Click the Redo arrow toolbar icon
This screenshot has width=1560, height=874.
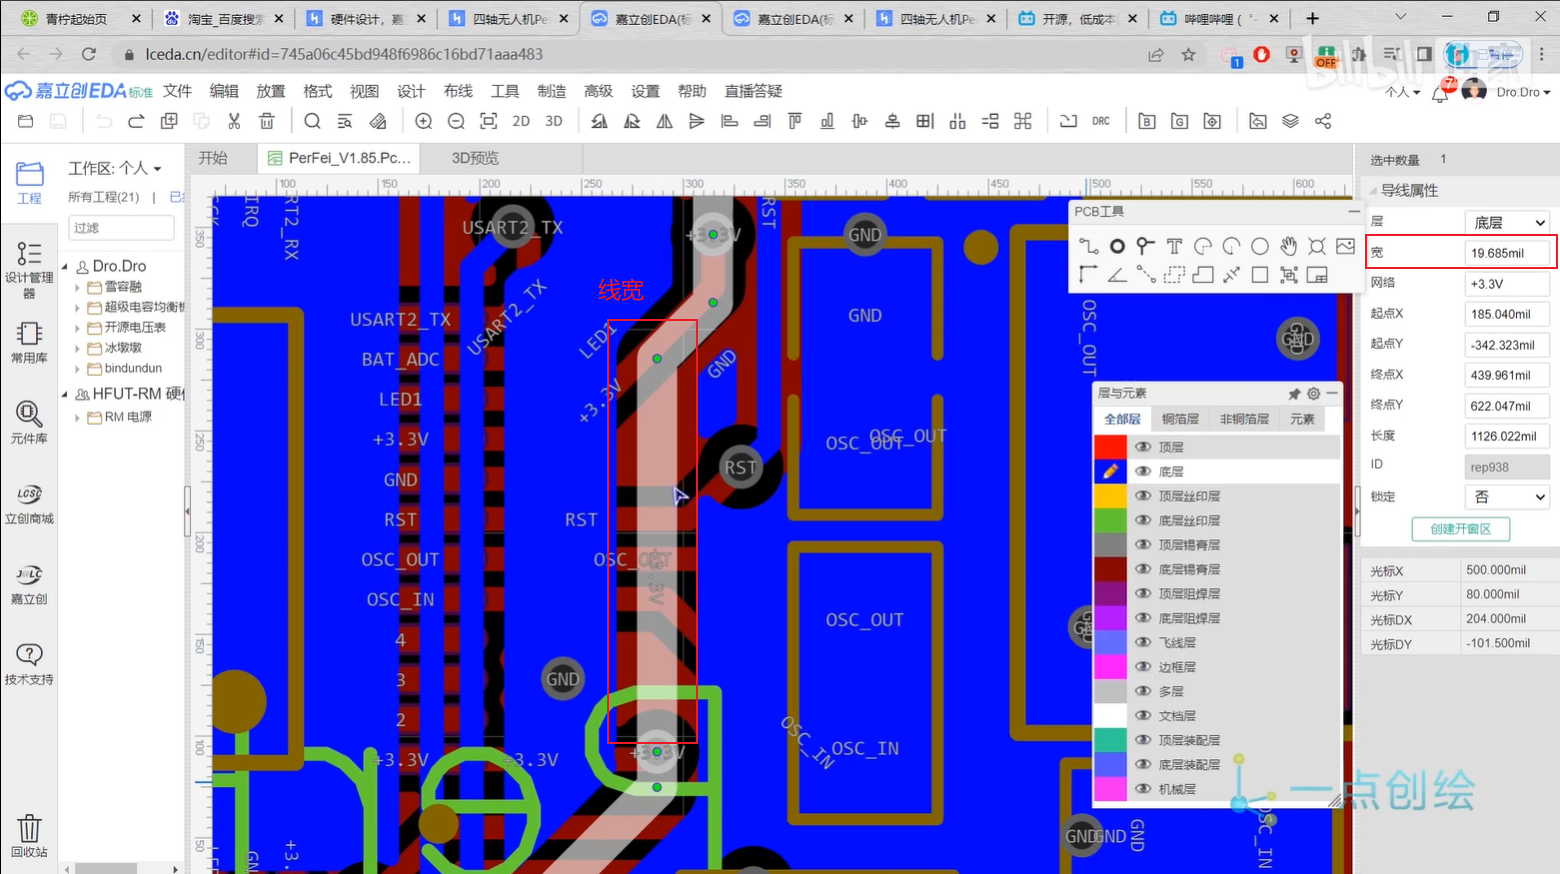(x=136, y=121)
